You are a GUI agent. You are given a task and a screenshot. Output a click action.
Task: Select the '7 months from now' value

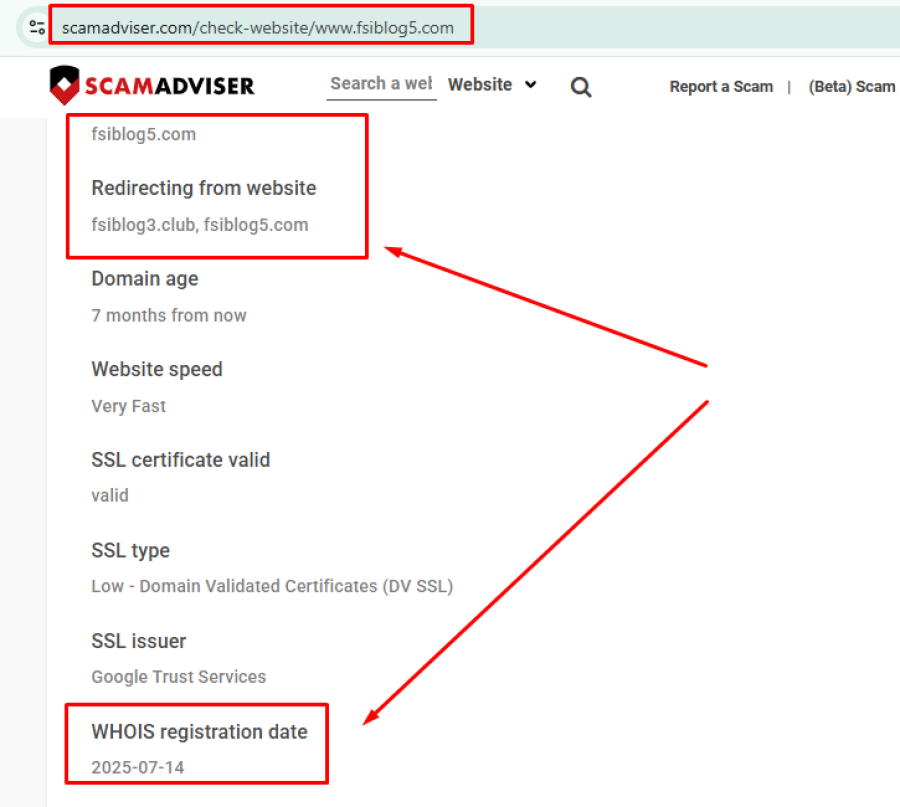point(169,316)
